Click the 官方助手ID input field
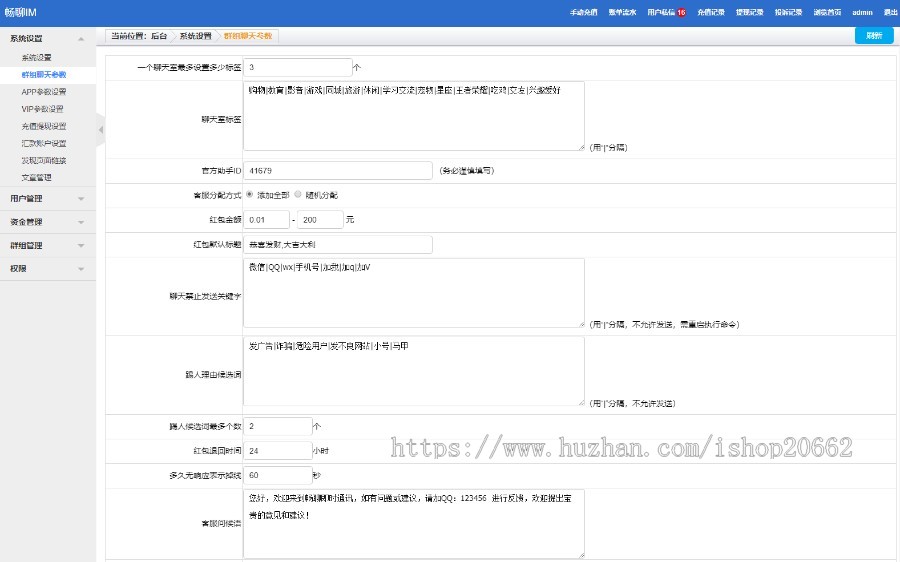Image resolution: width=900 pixels, height=562 pixels. click(x=337, y=170)
